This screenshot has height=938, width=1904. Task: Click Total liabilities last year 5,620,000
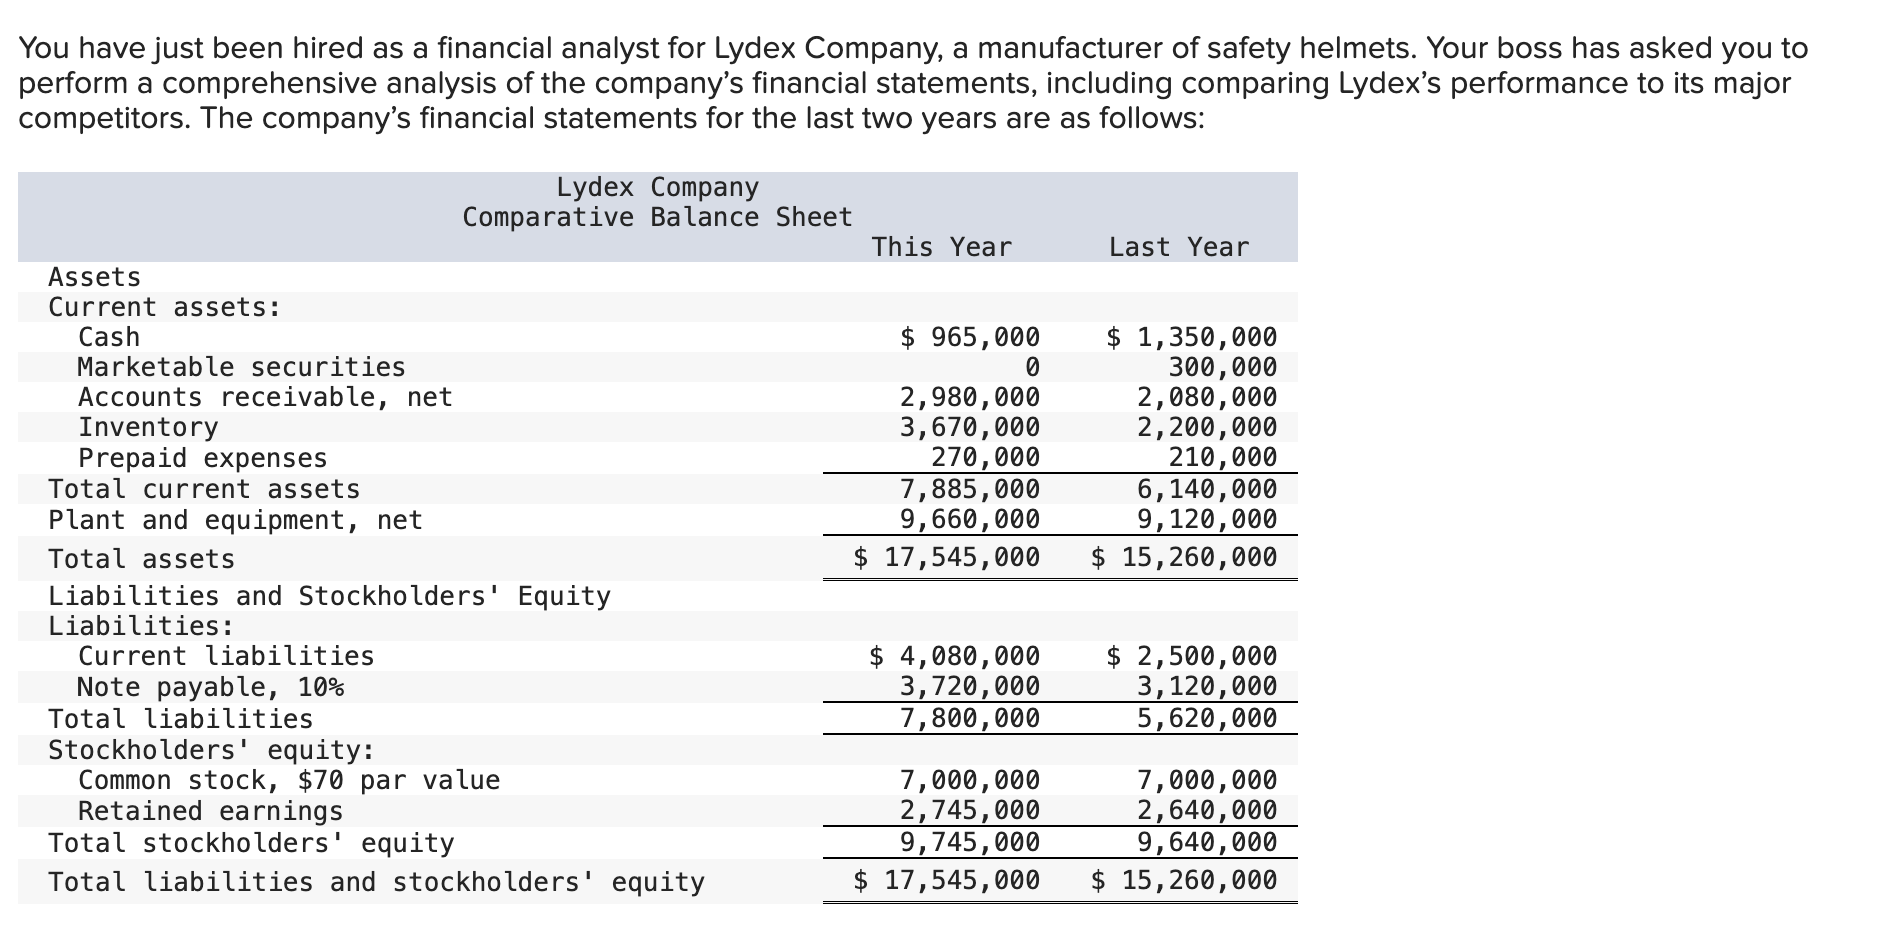1207,719
